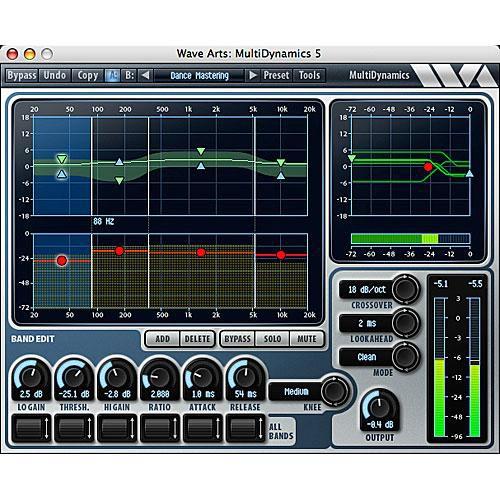Screen dimensions: 500x500
Task: Select band 3 red threshold dot near 1k
Action: [x=201, y=252]
